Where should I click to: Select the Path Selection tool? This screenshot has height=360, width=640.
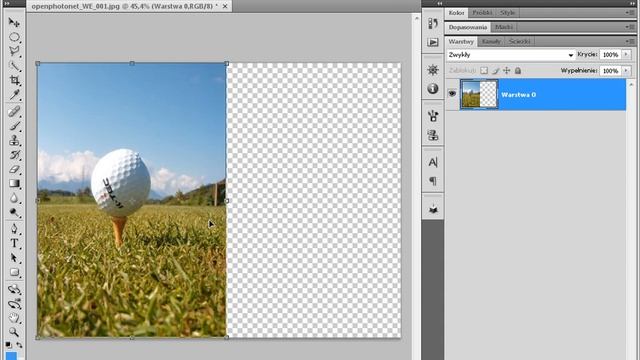pos(14,258)
